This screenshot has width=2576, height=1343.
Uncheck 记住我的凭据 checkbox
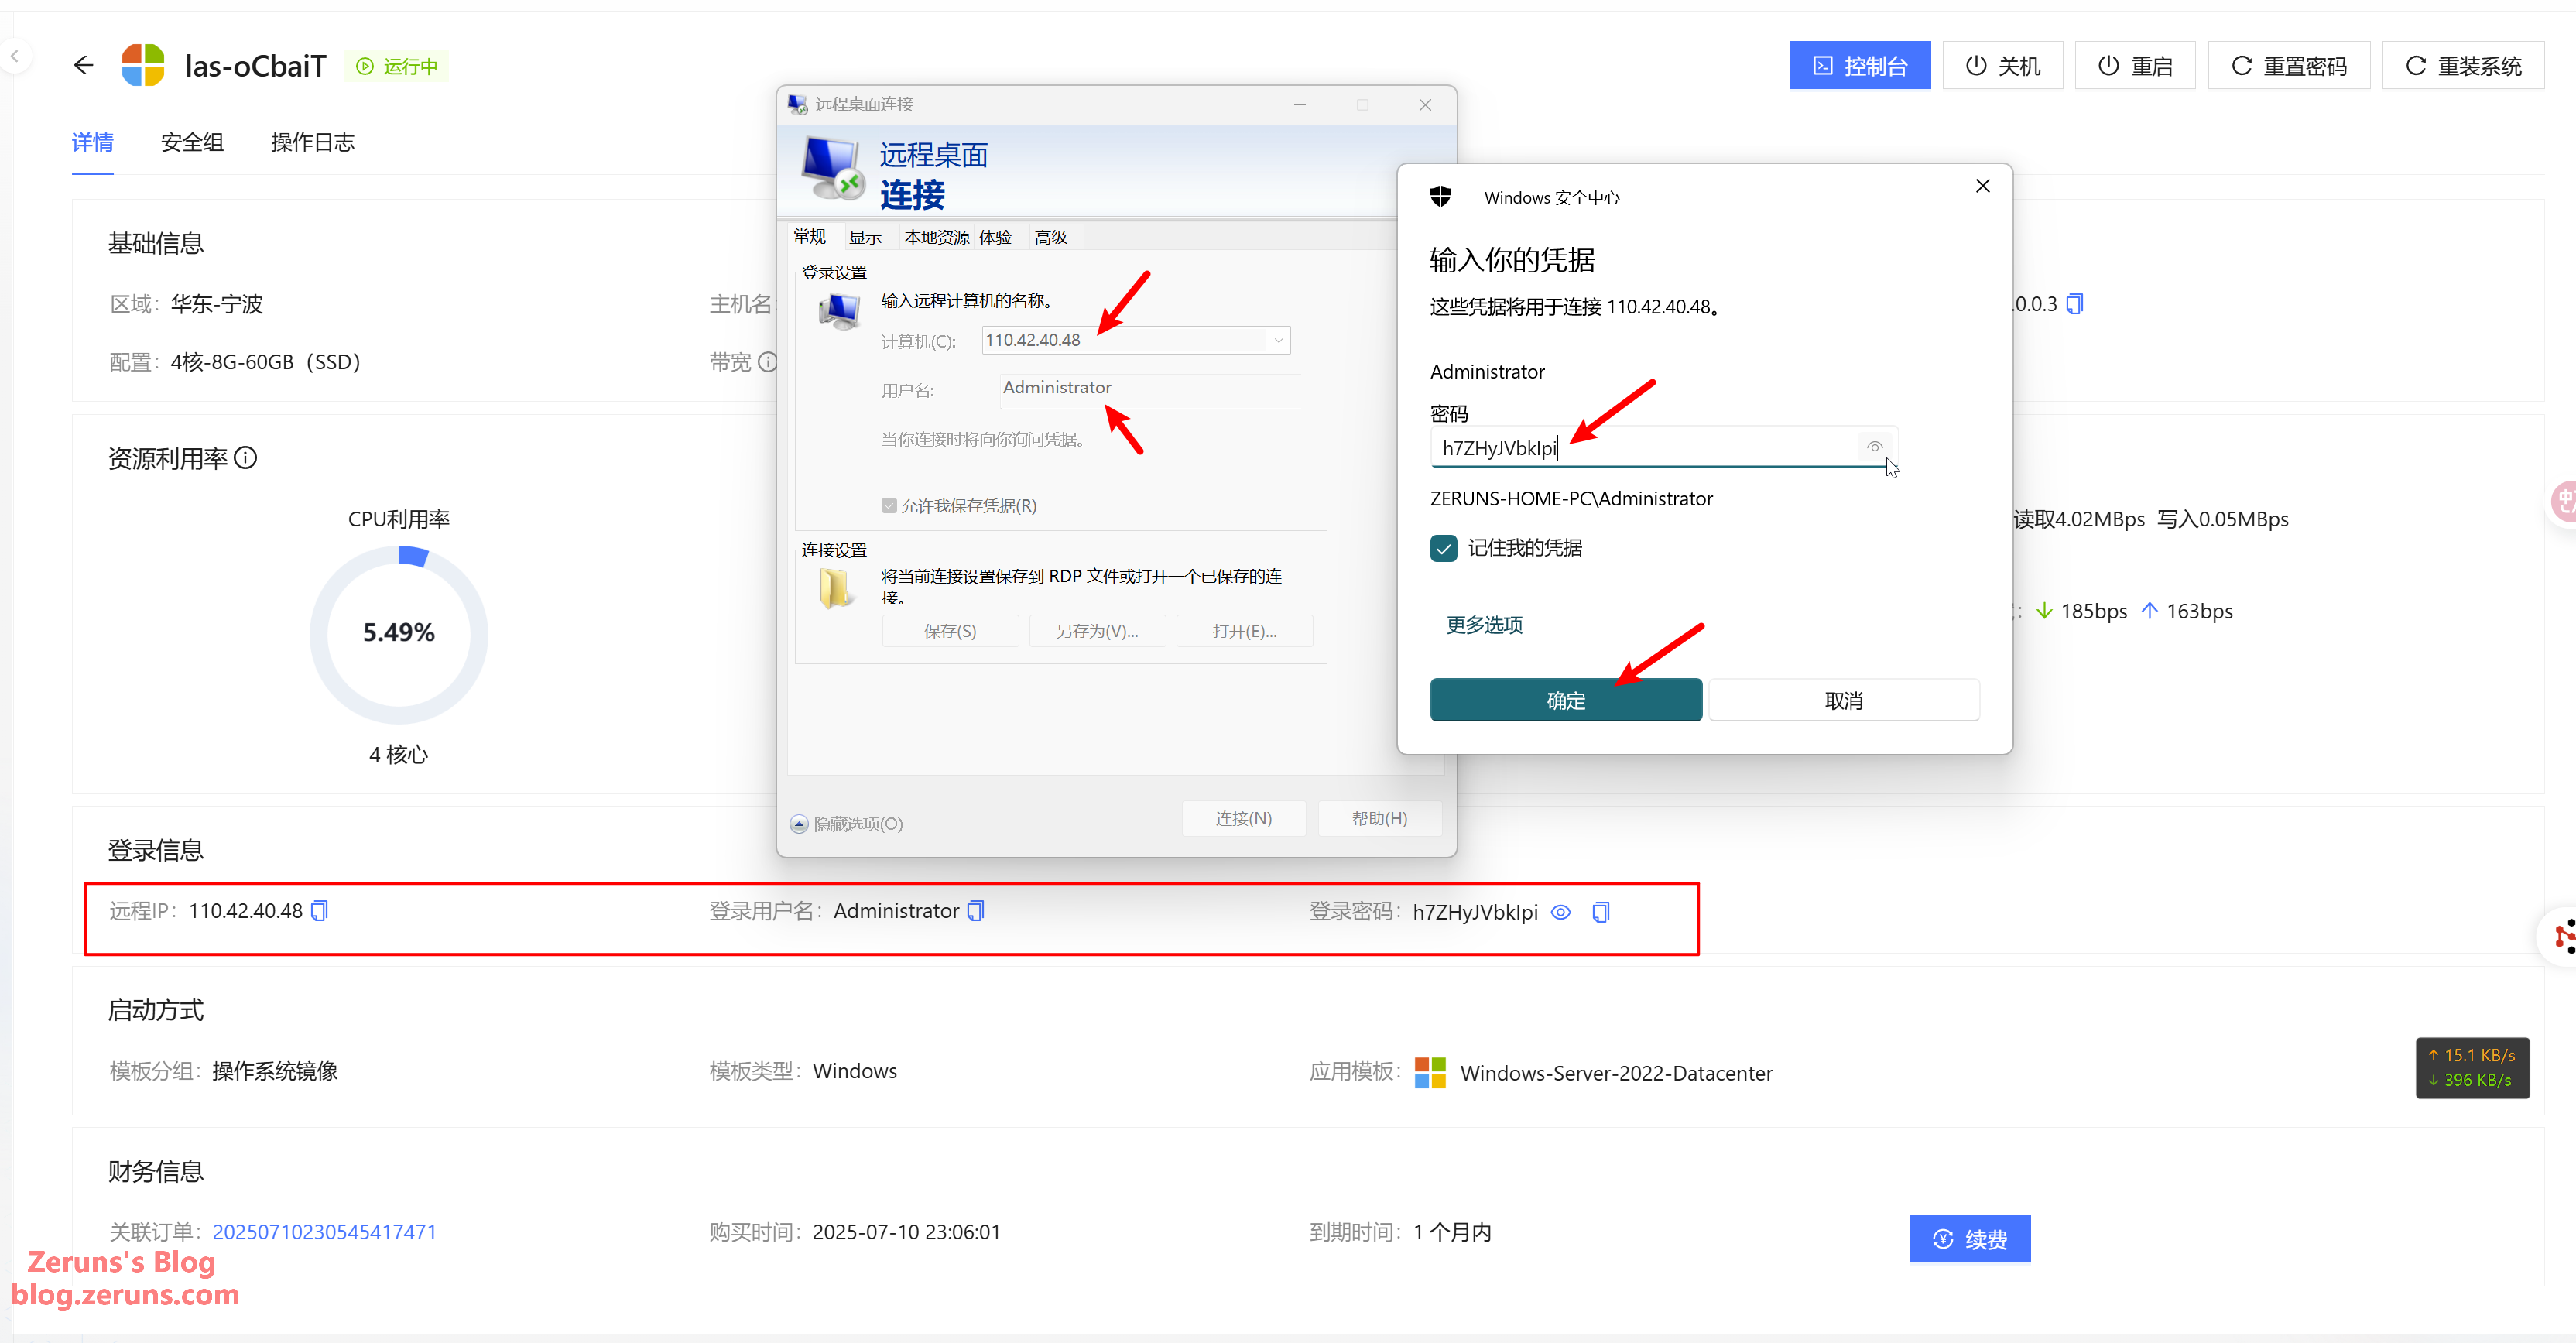coord(1443,548)
